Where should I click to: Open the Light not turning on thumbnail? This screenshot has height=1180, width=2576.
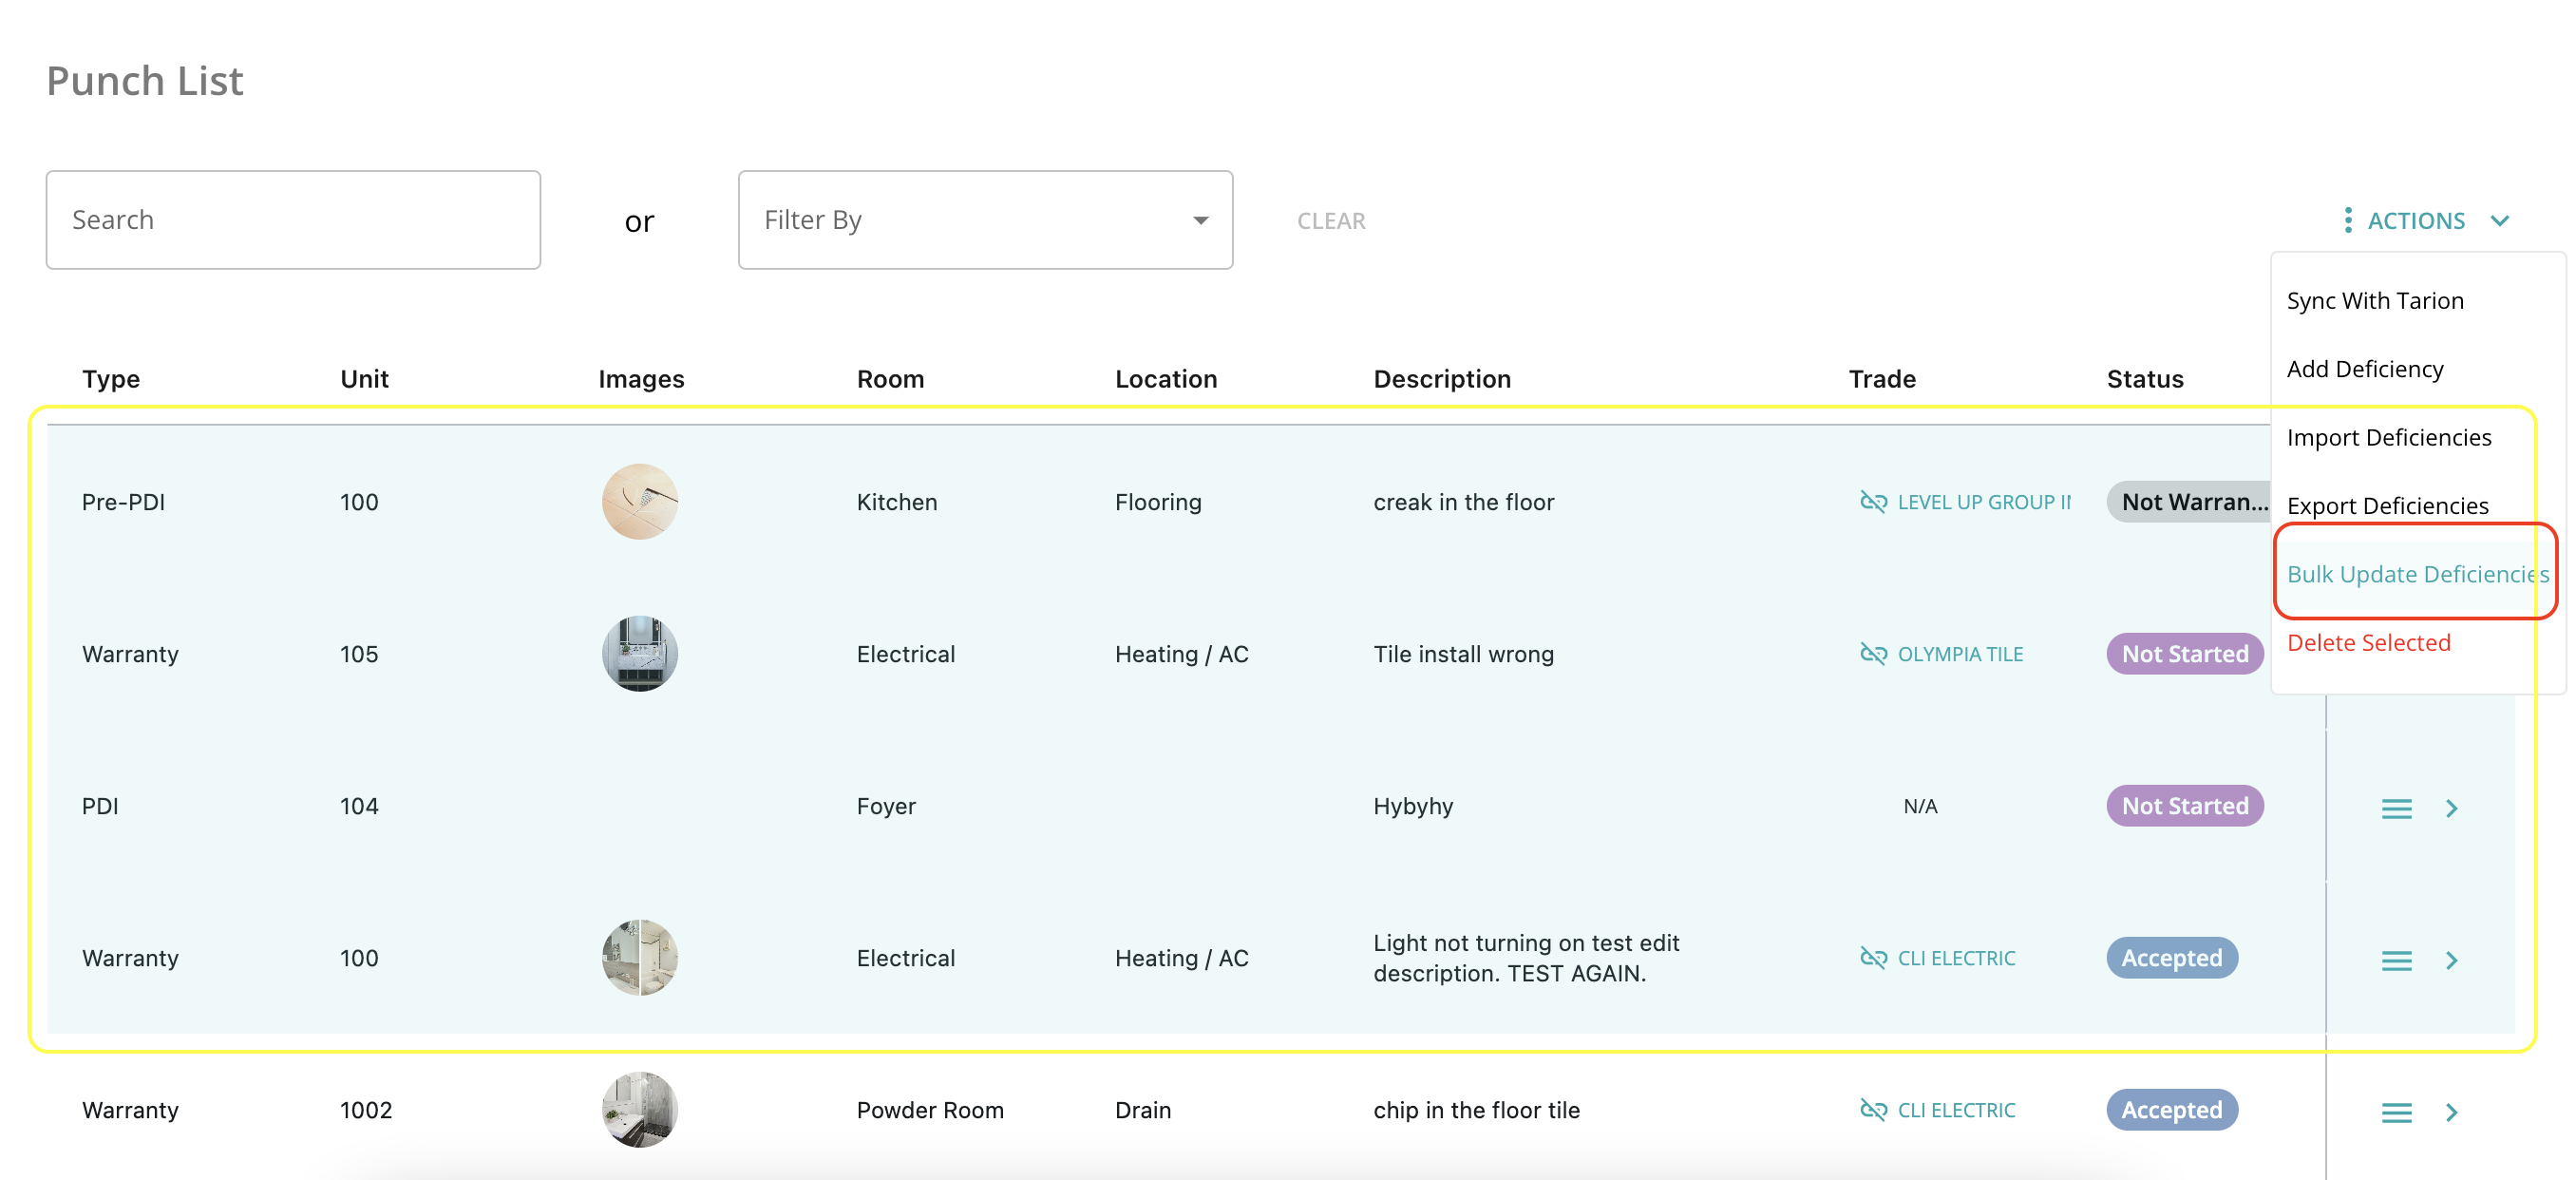tap(640, 958)
